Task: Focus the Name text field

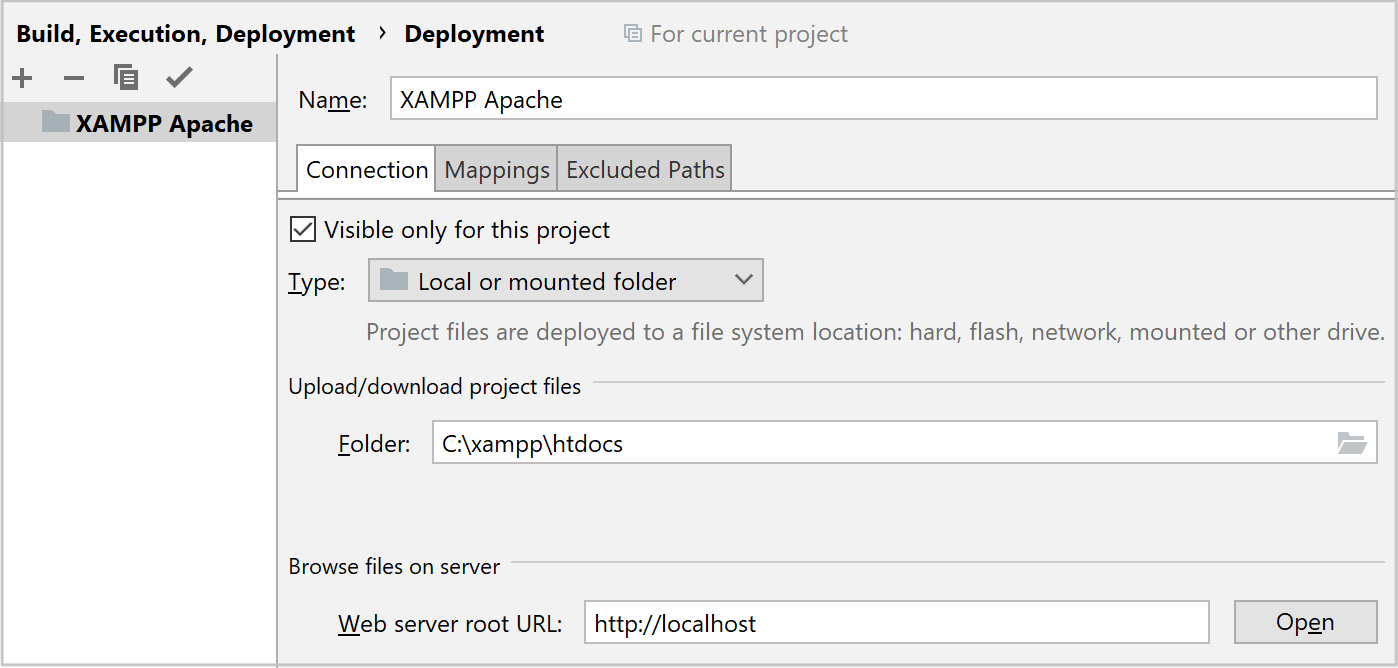Action: point(882,99)
